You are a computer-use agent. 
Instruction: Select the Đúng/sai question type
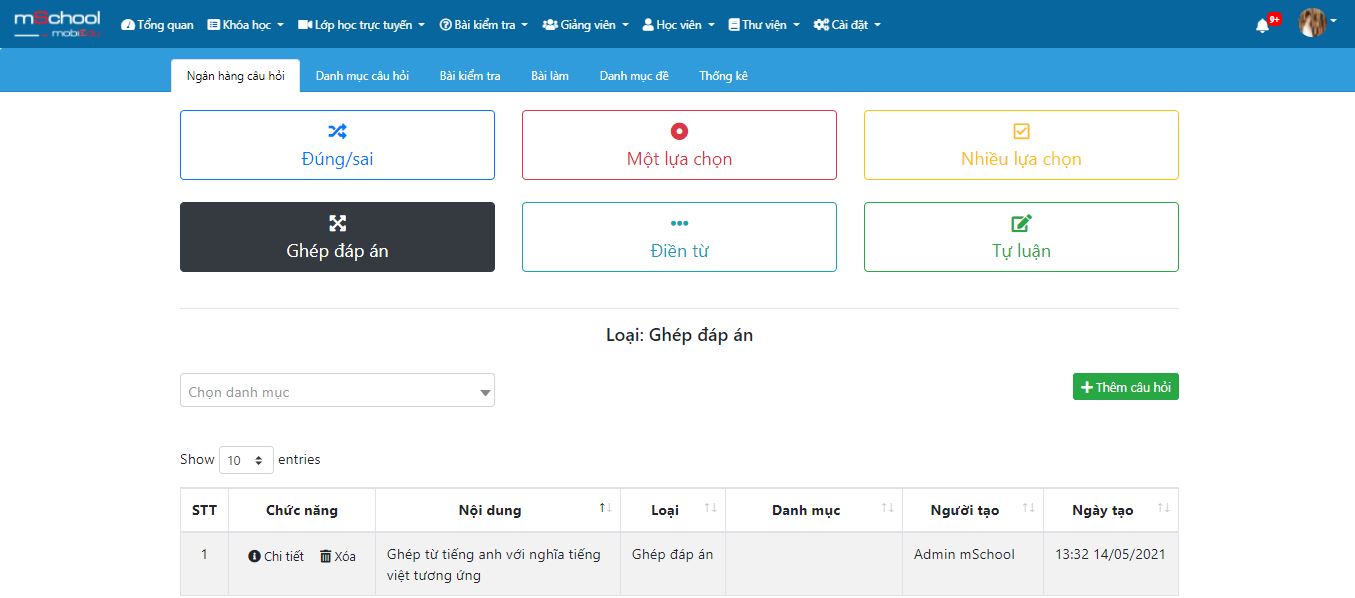(x=337, y=145)
